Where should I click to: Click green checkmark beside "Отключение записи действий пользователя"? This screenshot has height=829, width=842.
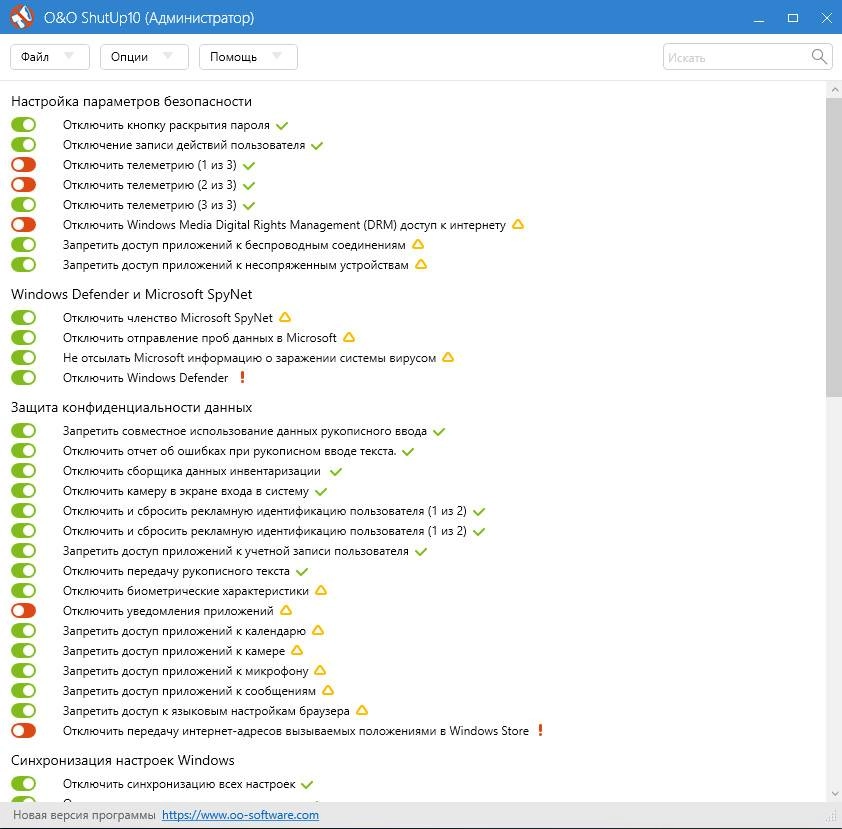317,146
